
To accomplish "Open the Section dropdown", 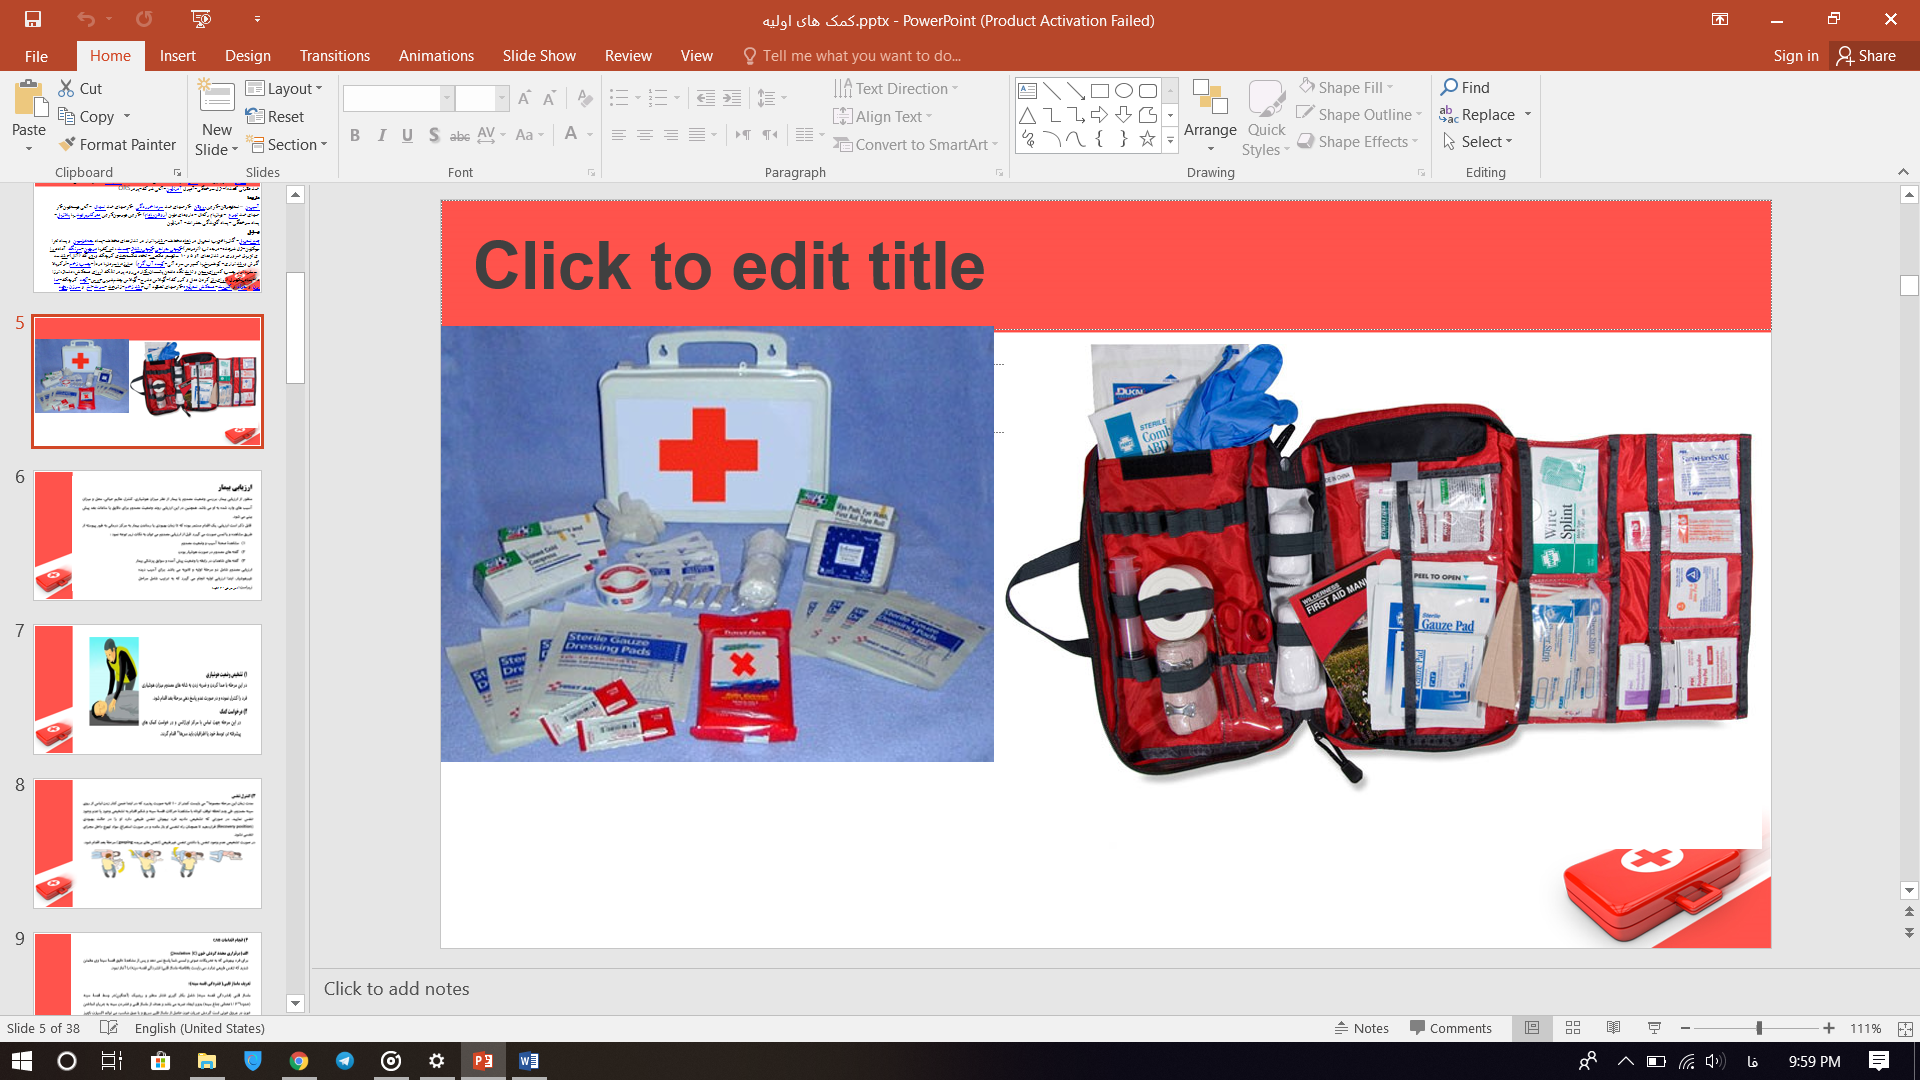I will [x=288, y=144].
